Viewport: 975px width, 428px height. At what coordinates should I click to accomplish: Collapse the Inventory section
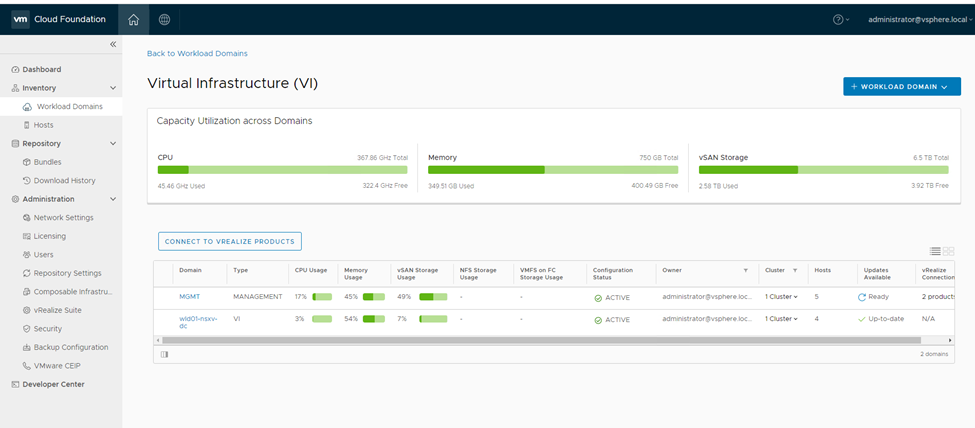(x=113, y=88)
